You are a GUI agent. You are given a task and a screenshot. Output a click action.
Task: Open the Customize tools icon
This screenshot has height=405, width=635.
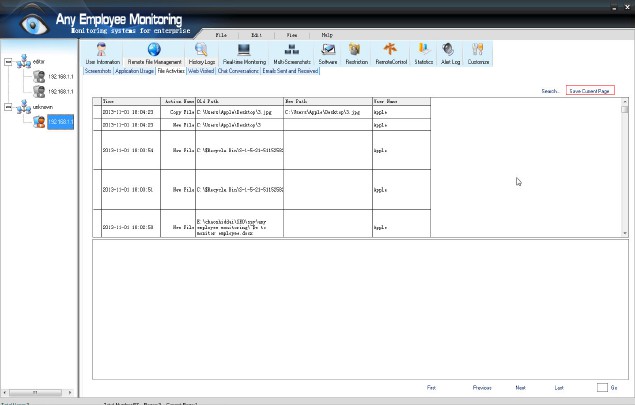(478, 49)
